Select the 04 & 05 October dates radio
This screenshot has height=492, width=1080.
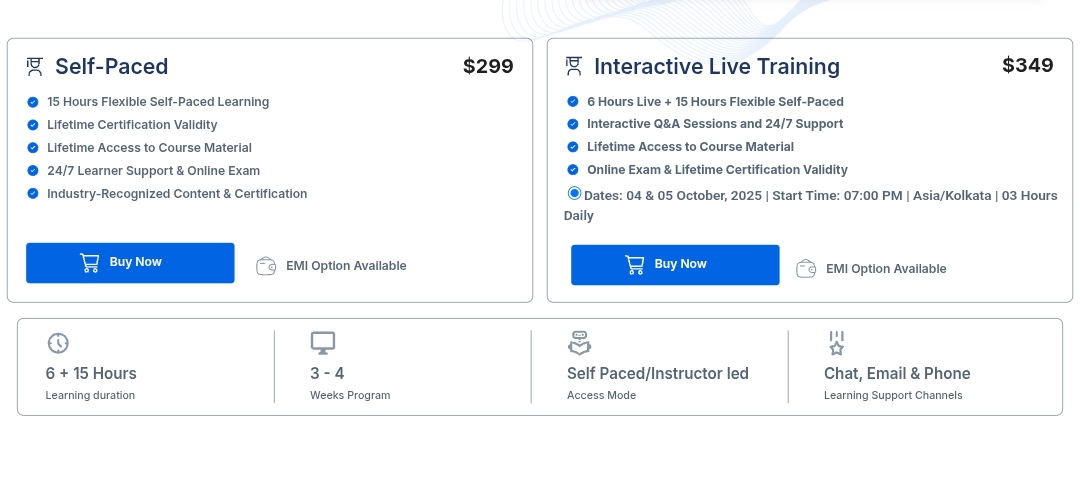(x=574, y=194)
